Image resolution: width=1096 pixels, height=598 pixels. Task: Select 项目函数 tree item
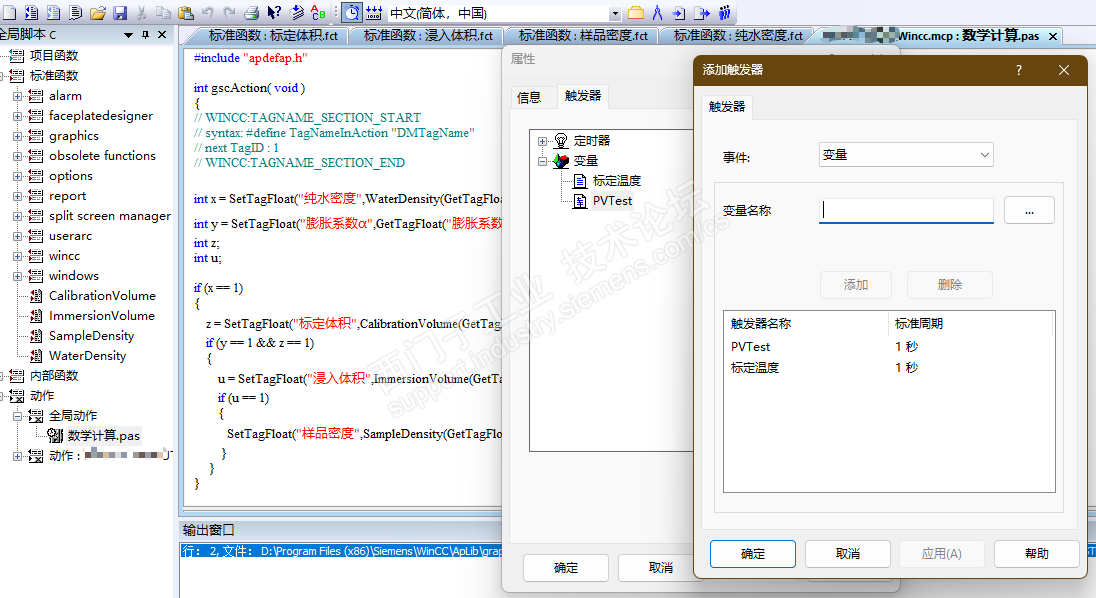click(x=54, y=56)
